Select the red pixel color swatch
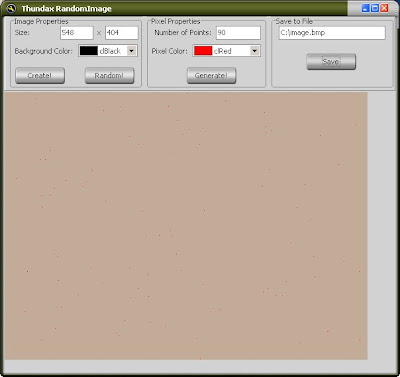The image size is (400, 377). [x=203, y=51]
